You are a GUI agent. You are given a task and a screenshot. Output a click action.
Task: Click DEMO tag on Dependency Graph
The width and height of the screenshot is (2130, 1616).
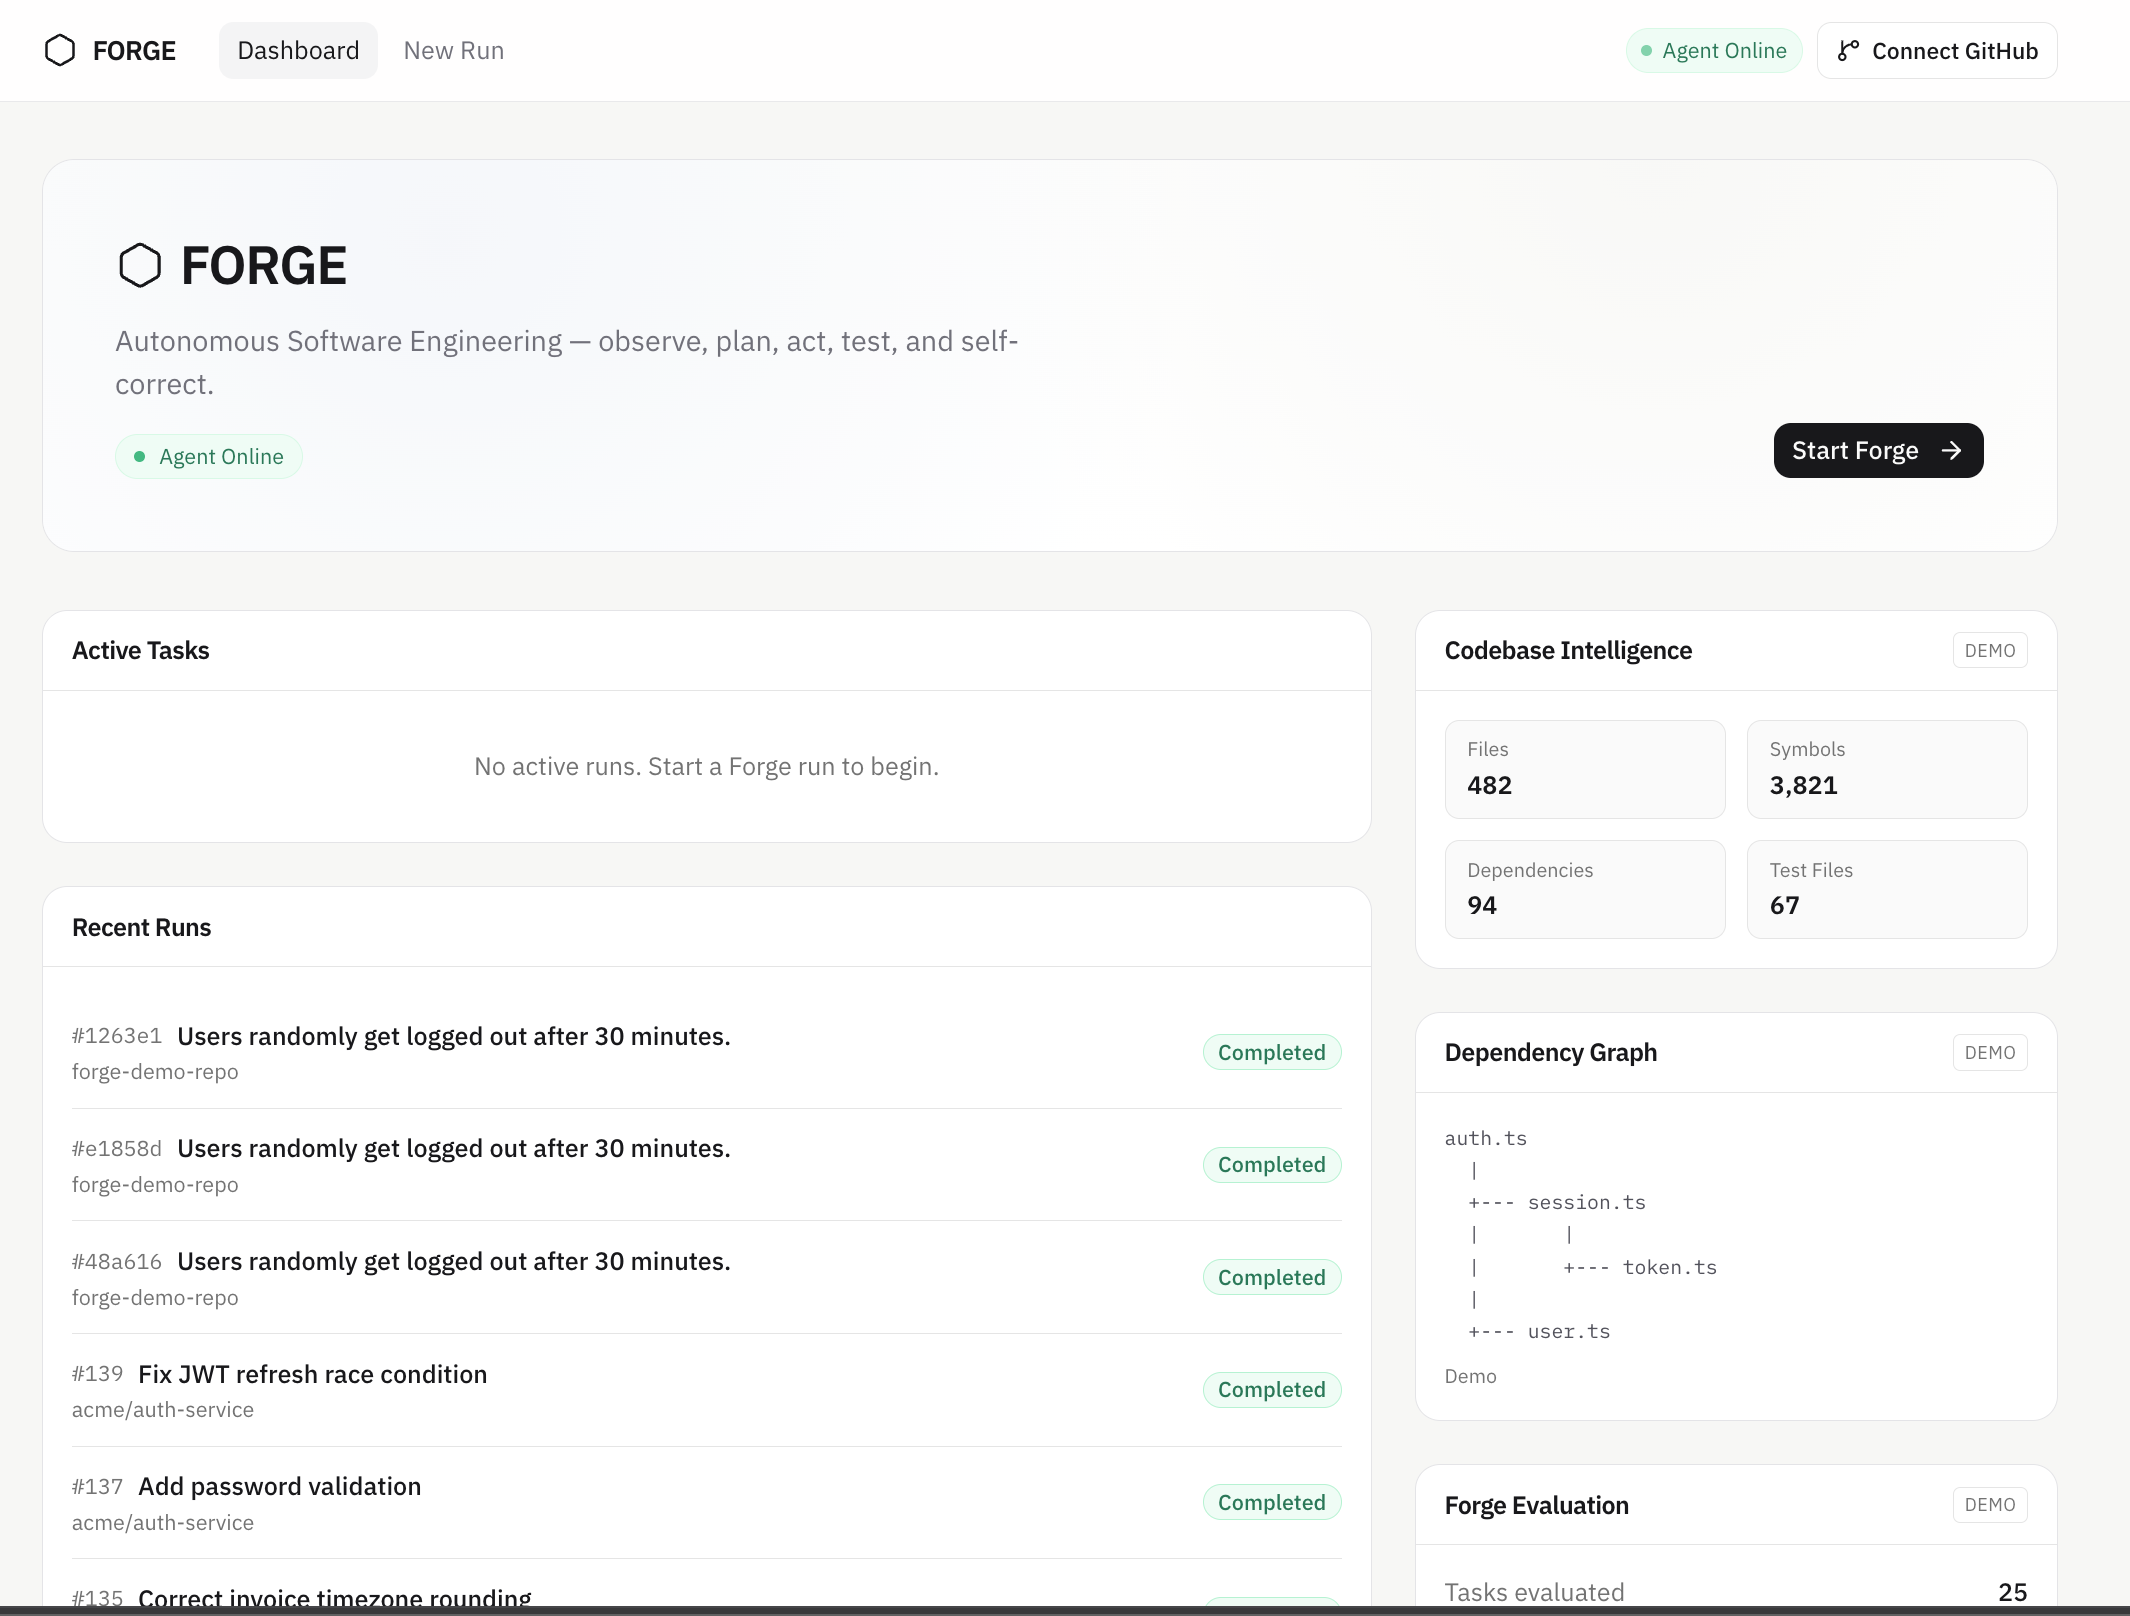[1990, 1052]
